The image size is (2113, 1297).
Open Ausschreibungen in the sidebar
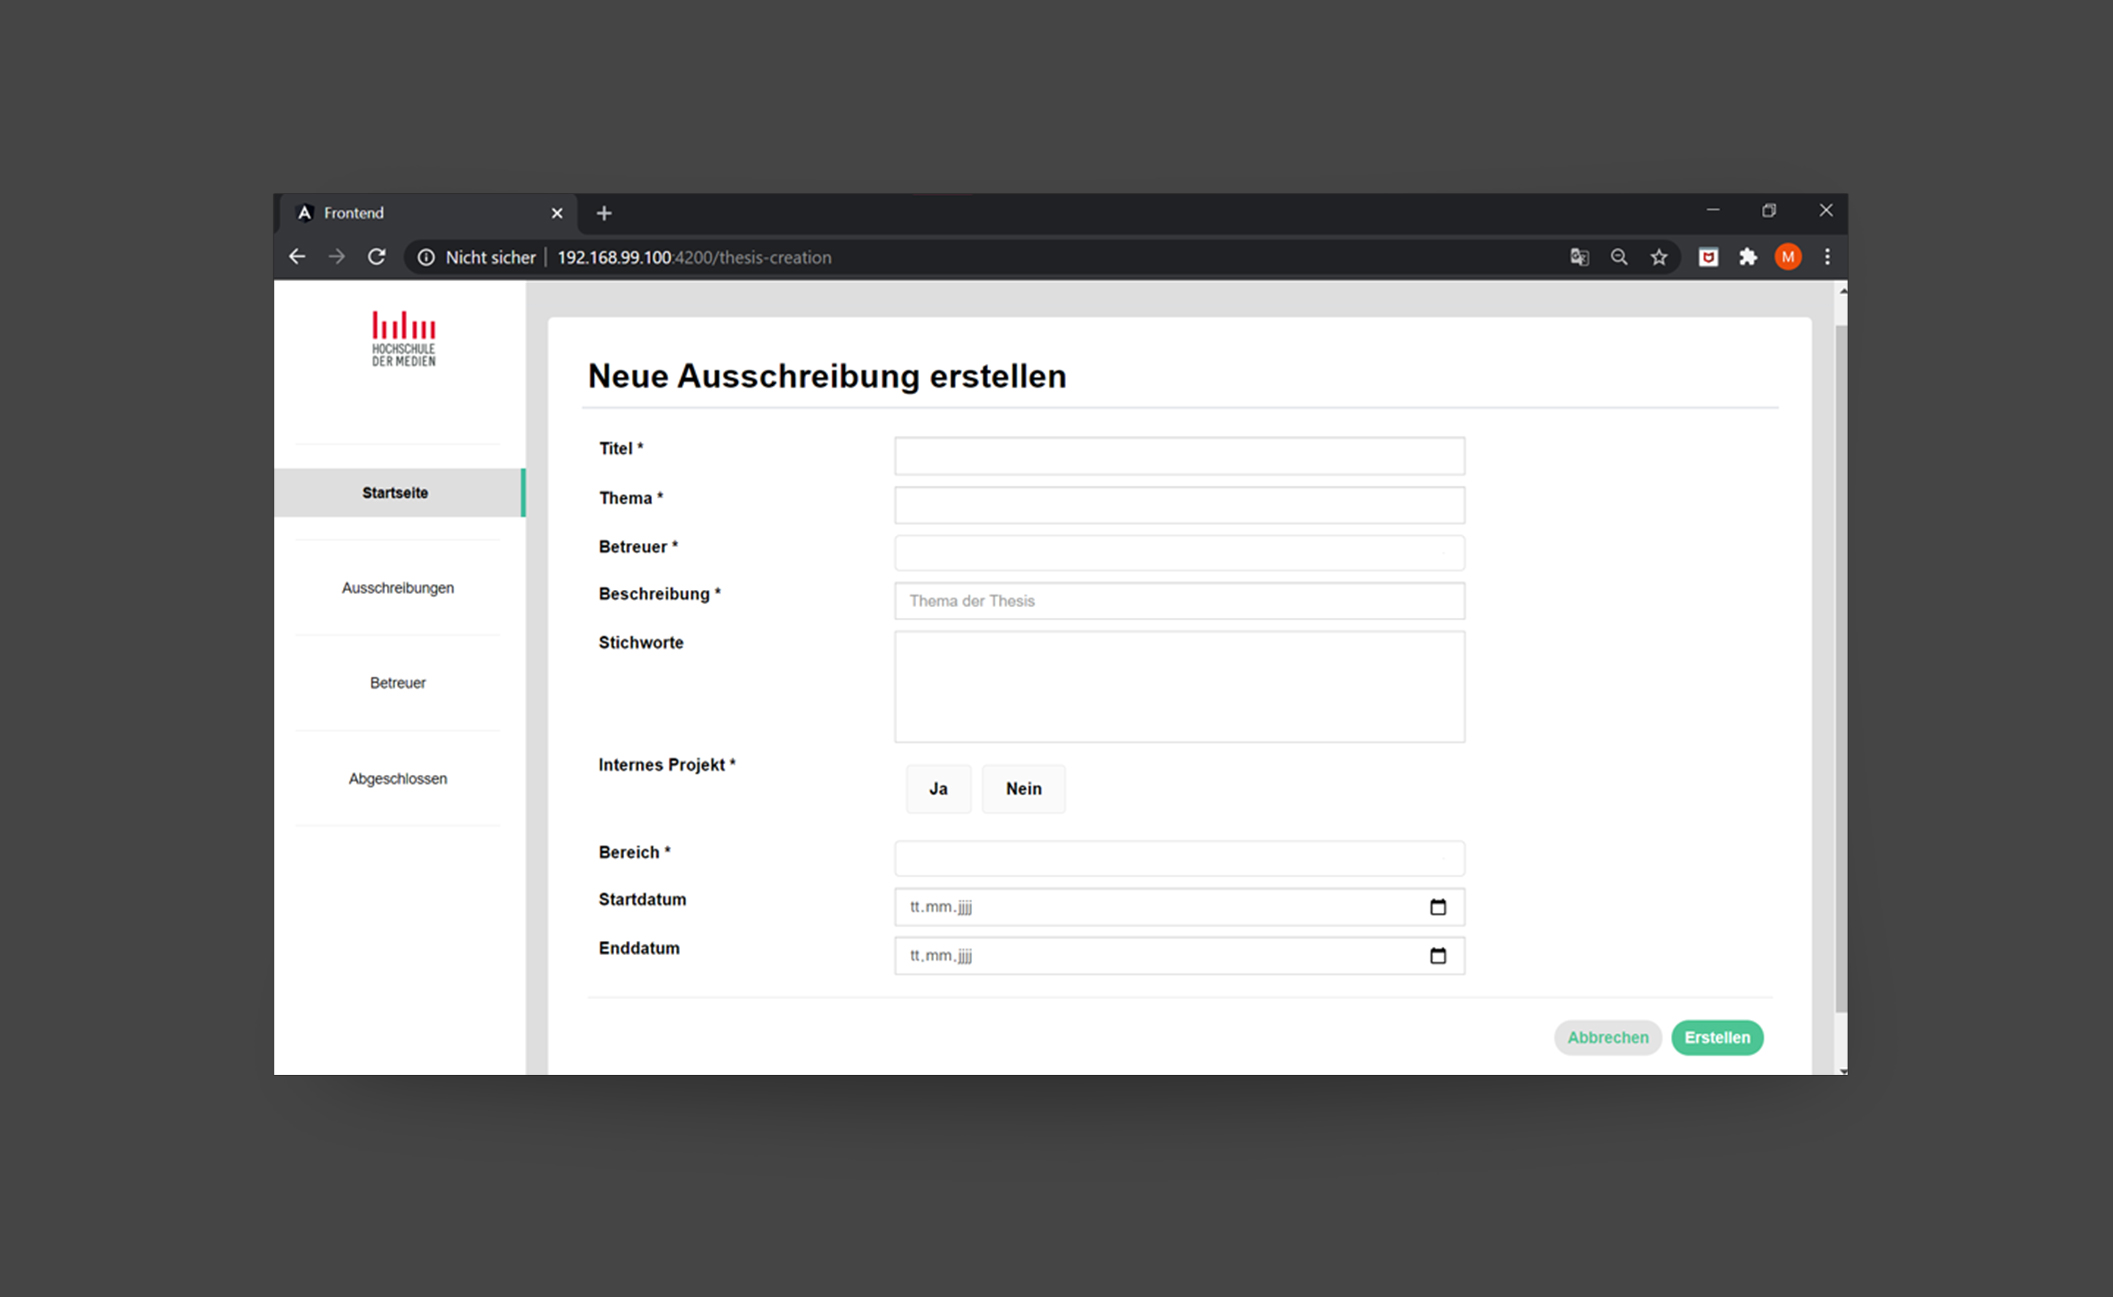[398, 588]
